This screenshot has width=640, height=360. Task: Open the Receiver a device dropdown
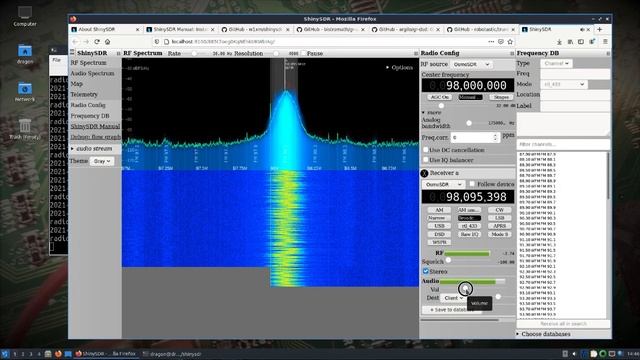click(443, 184)
